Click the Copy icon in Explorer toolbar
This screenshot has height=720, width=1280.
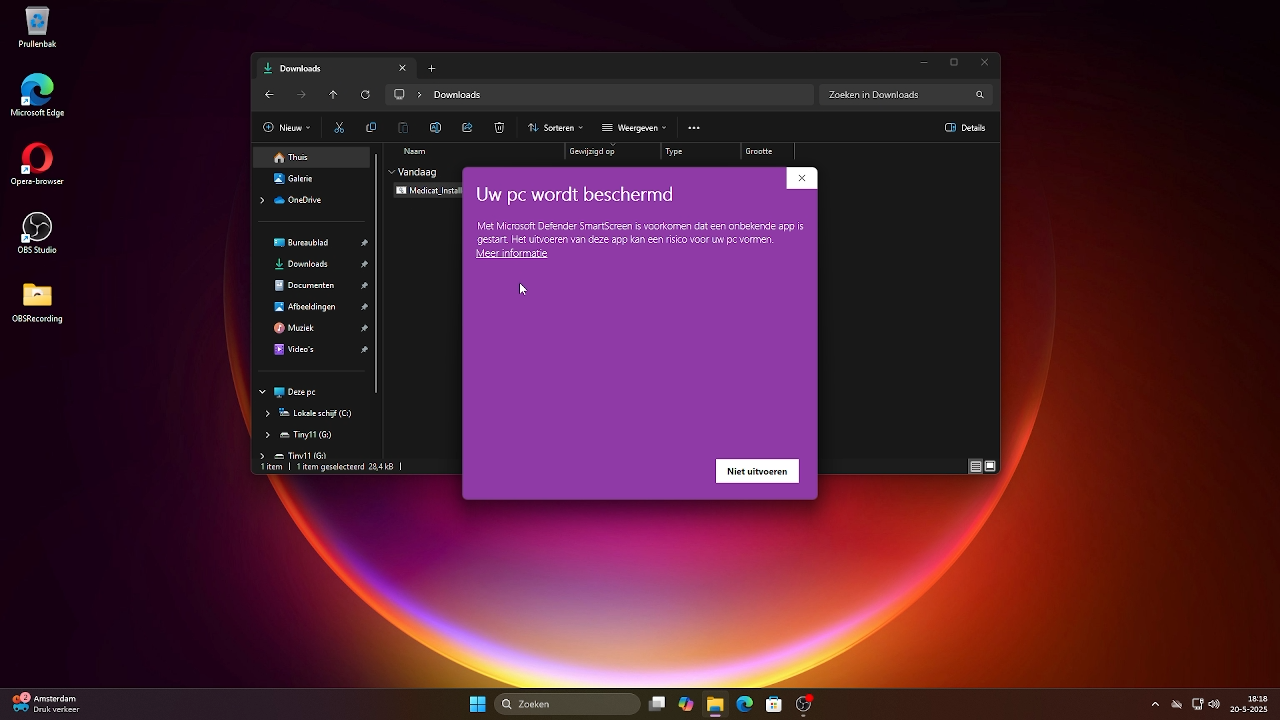[x=371, y=128]
